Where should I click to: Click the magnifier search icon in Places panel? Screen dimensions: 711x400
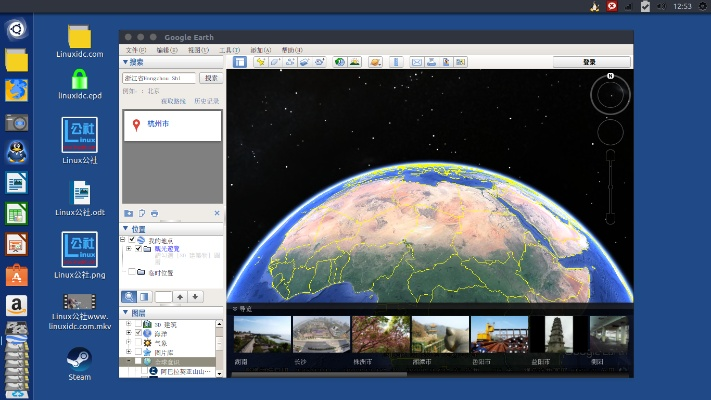tap(129, 297)
